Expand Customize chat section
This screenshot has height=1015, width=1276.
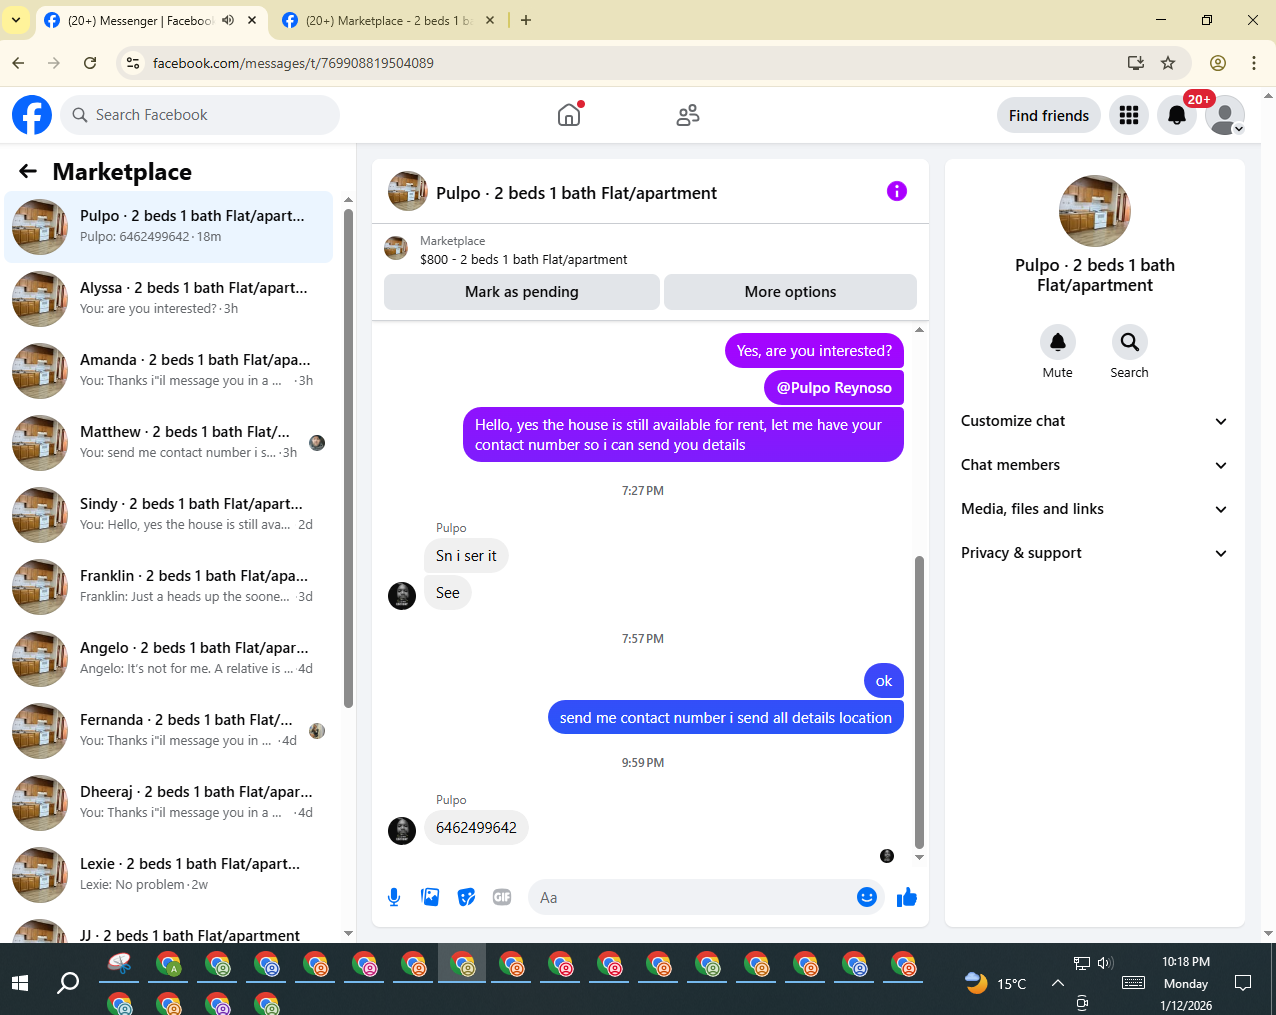pos(1094,421)
